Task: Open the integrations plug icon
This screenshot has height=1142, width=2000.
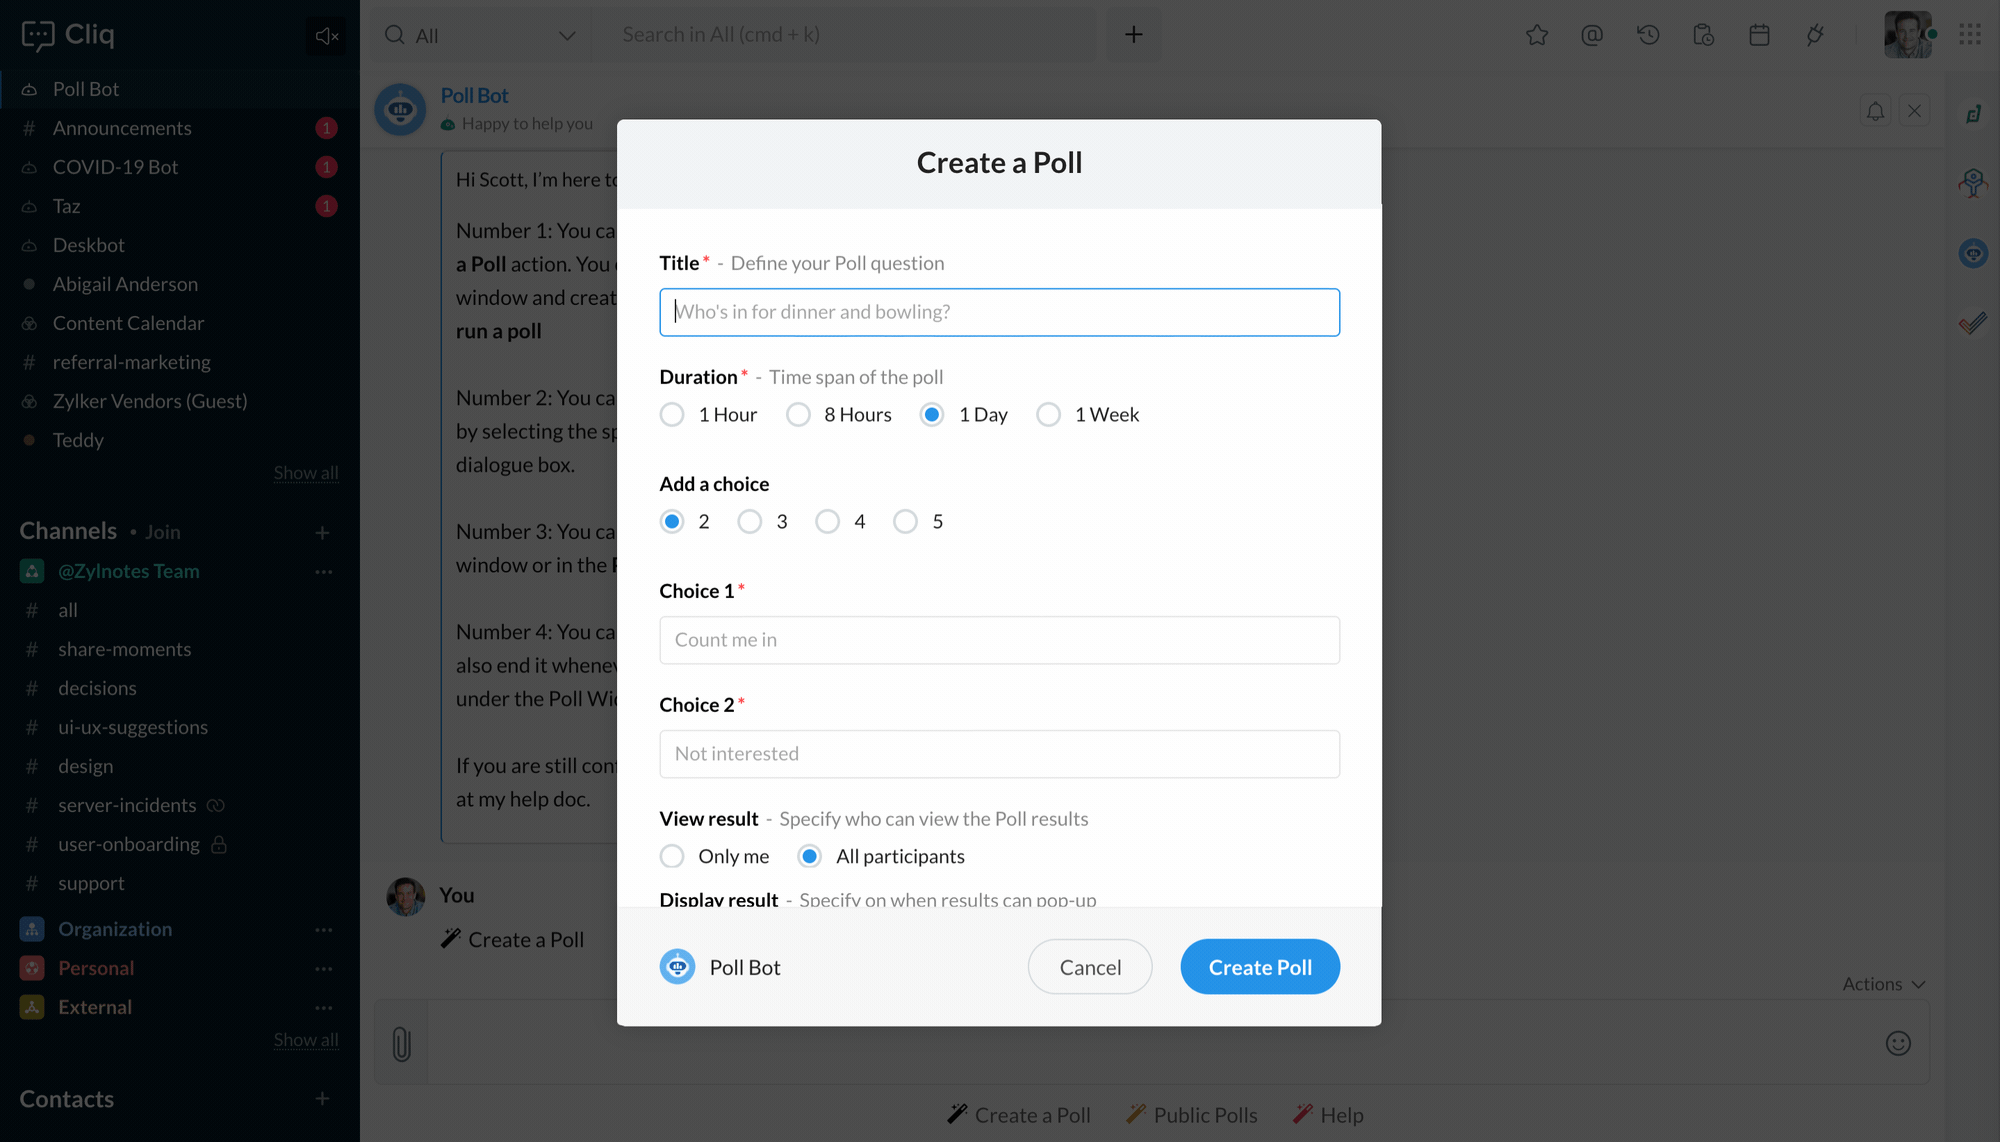Action: (x=1815, y=36)
